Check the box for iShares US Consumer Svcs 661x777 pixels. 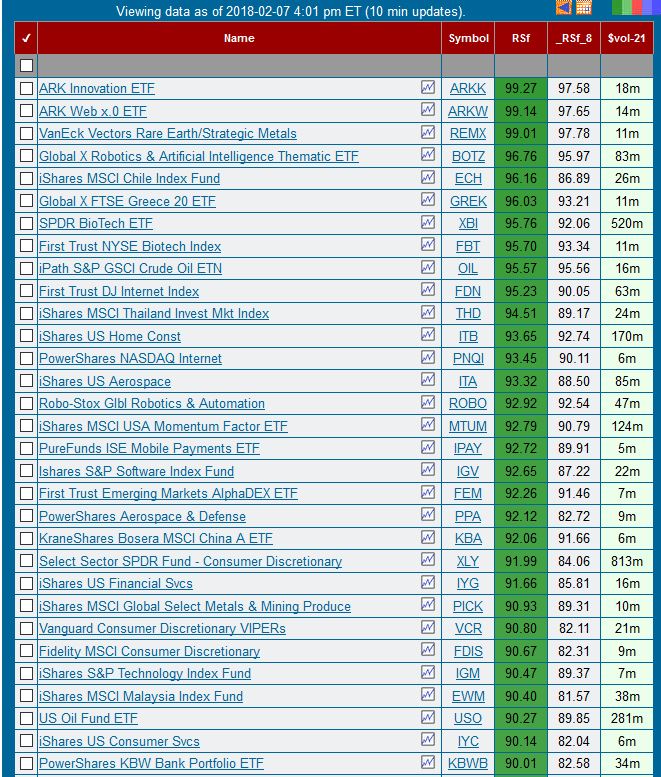click(x=26, y=741)
